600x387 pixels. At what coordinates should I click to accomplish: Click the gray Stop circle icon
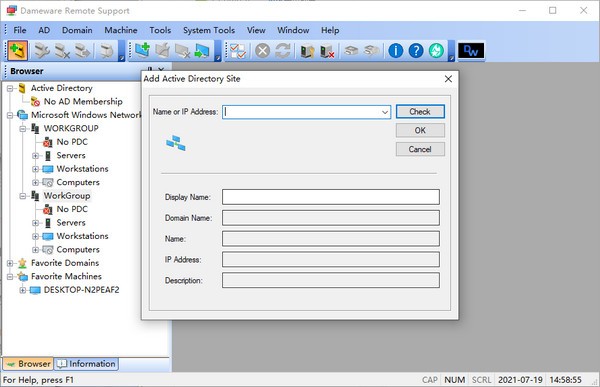262,51
